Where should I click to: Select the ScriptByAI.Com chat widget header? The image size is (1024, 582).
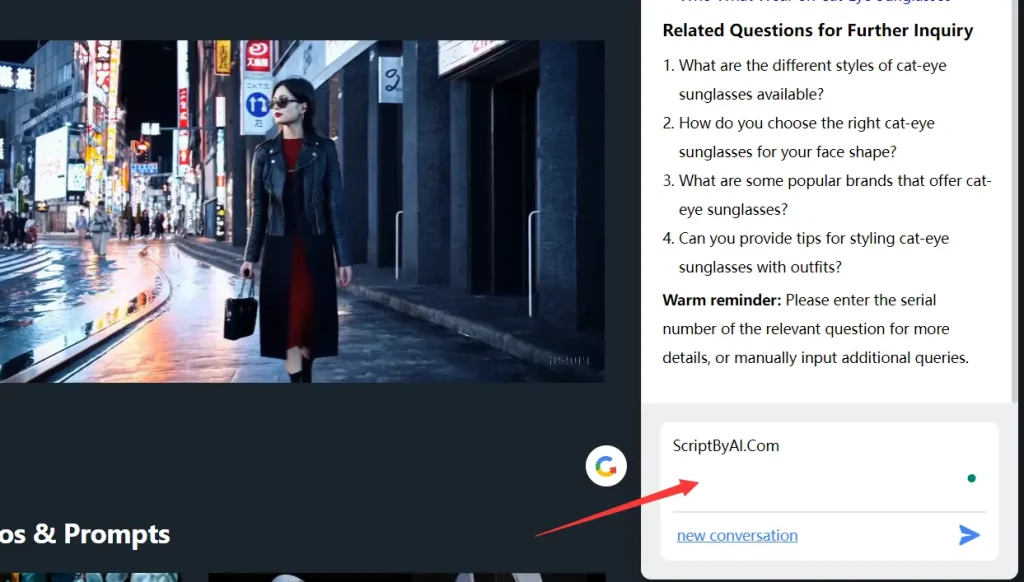(724, 445)
